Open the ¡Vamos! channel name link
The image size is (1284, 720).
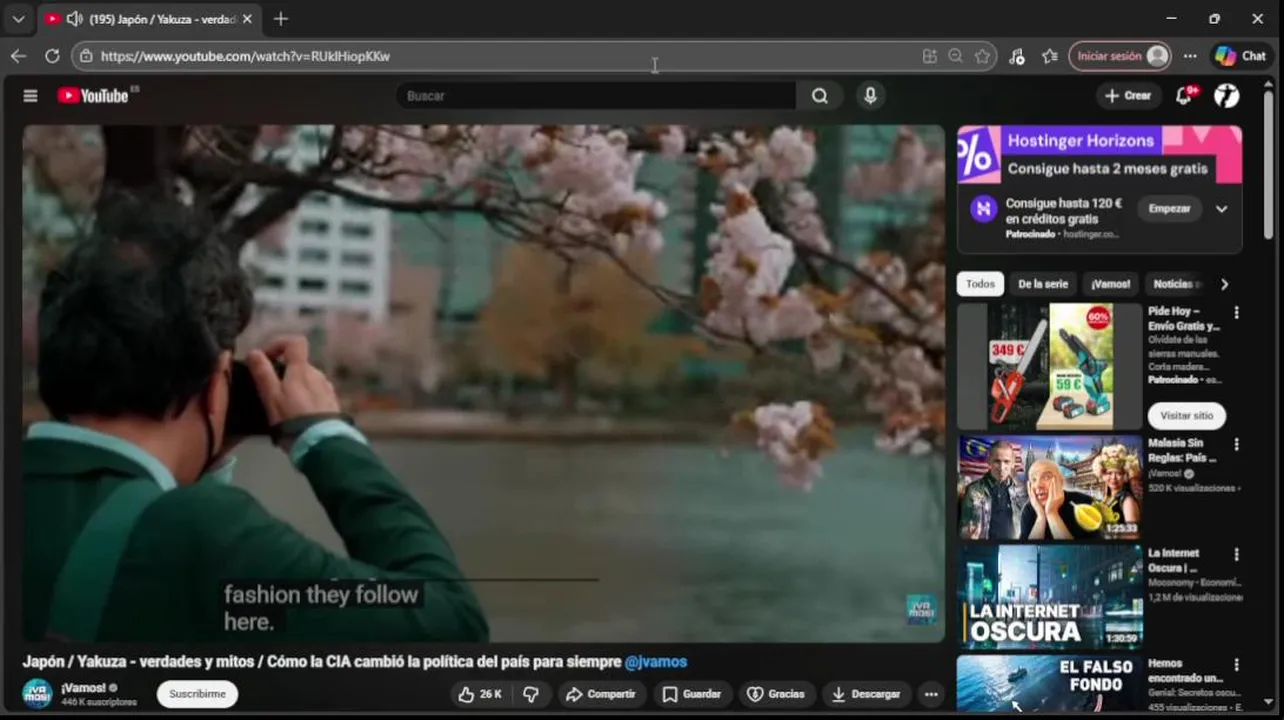coord(83,688)
